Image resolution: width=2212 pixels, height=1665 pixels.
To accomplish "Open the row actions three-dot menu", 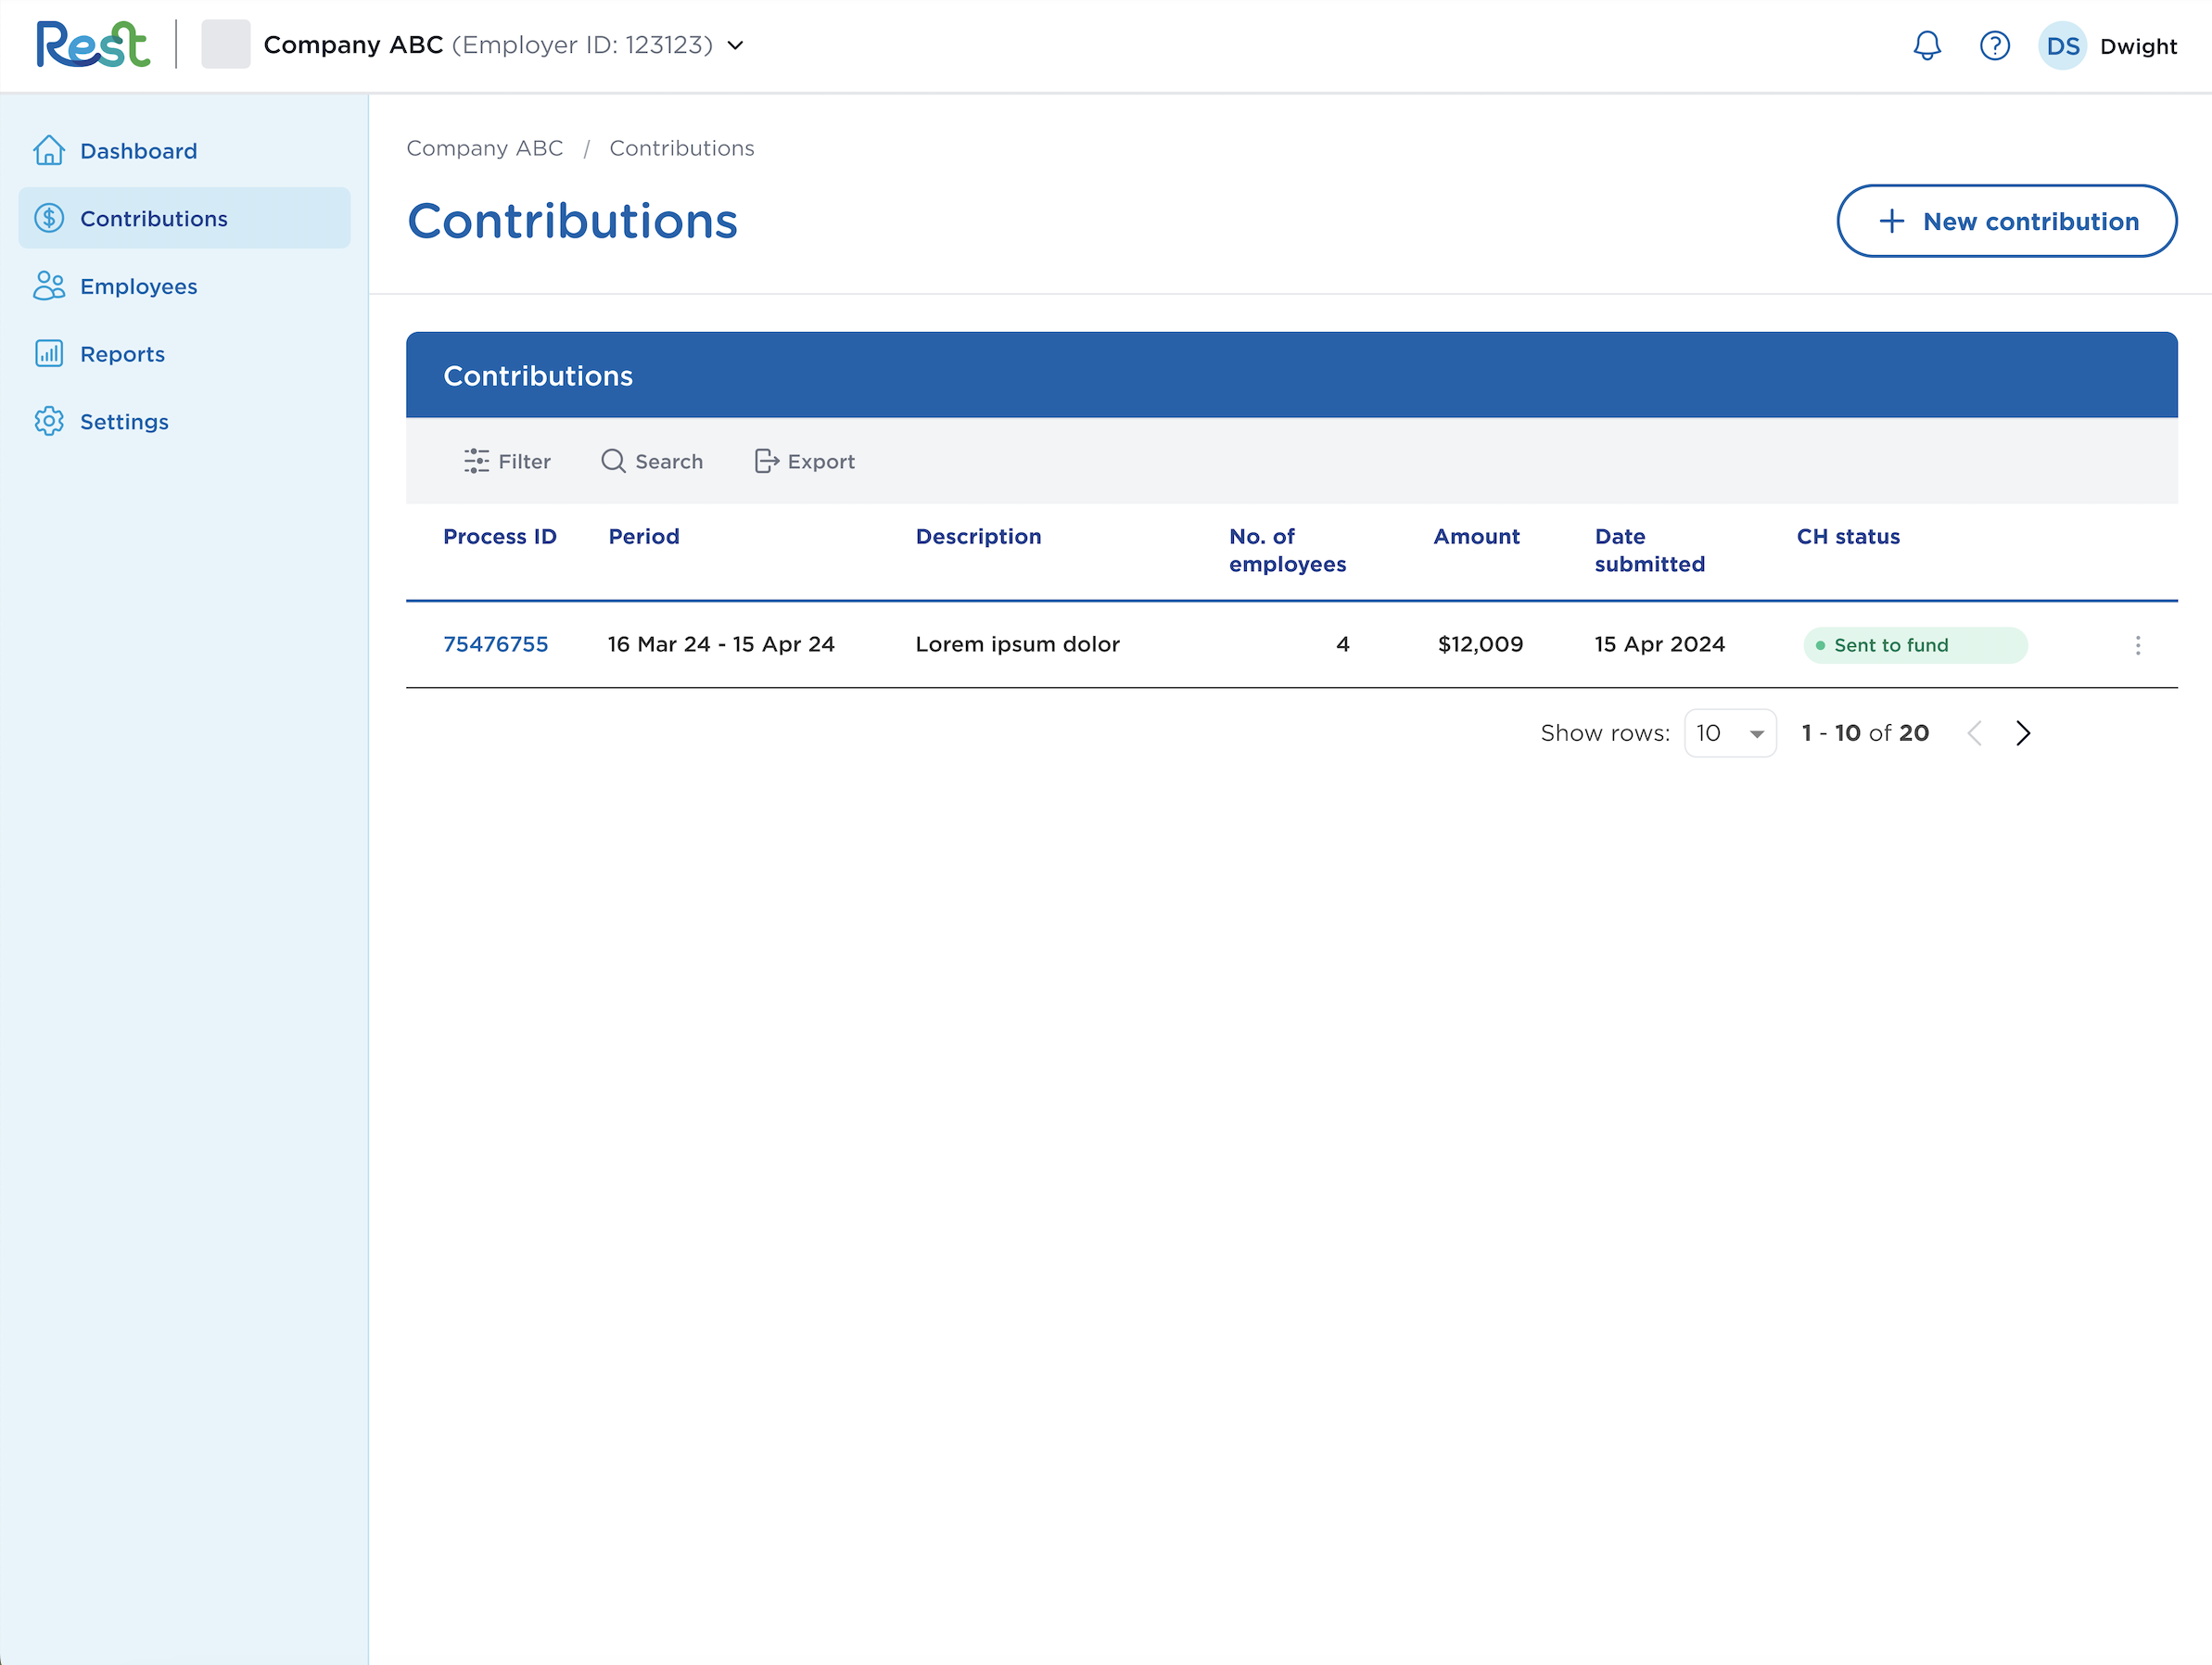I will [2138, 645].
